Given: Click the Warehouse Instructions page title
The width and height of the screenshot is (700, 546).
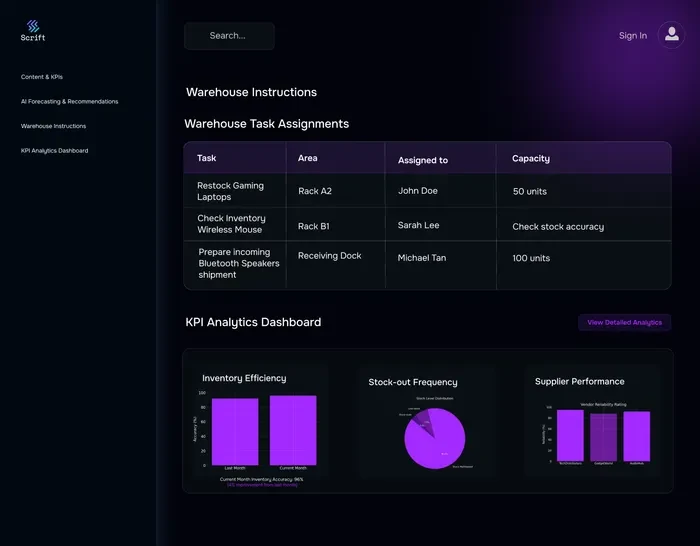Looking at the screenshot, I should pos(251,92).
